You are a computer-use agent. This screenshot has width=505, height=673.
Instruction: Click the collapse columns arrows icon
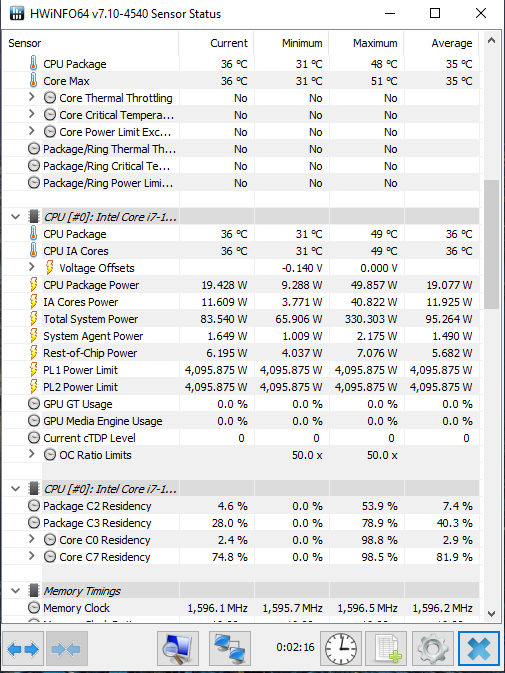pyautogui.click(x=67, y=649)
